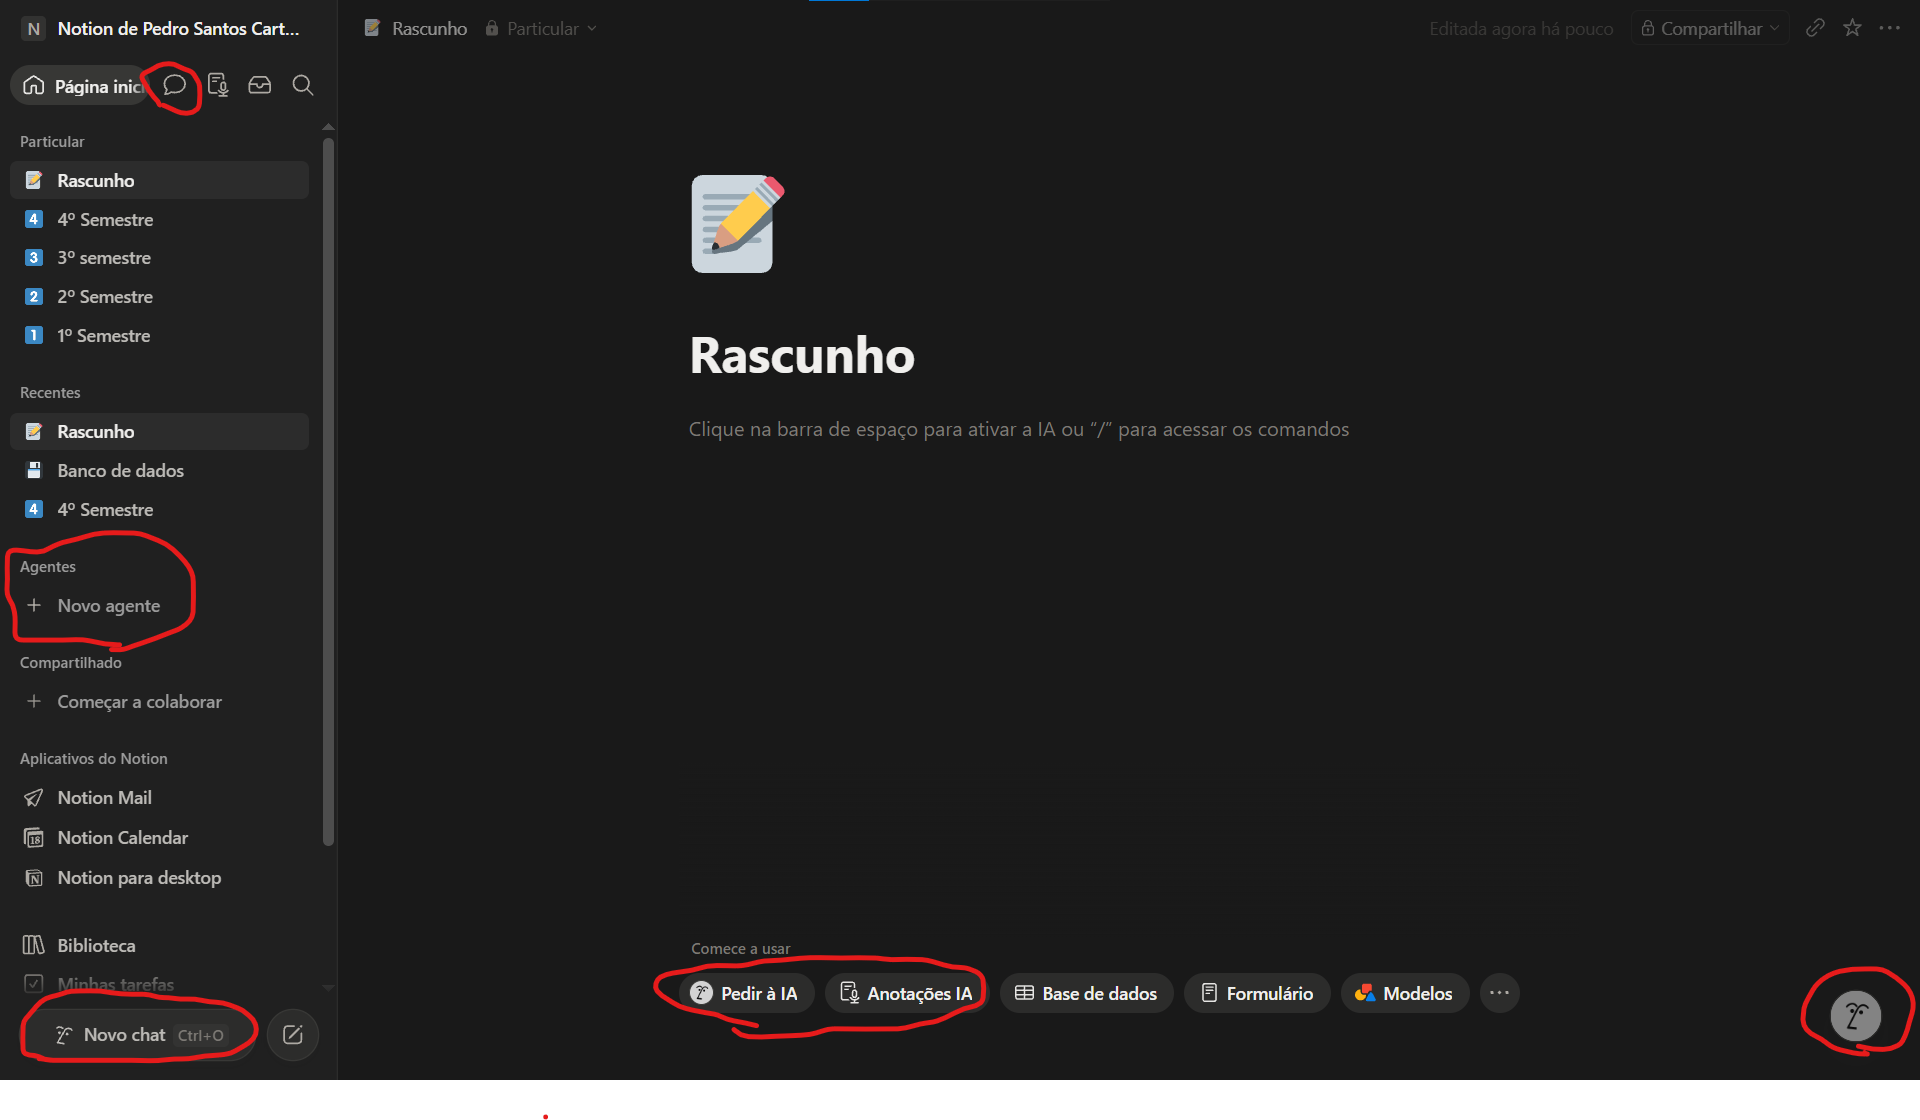Click Novo agente to create an agent
The image size is (1920, 1120).
160,605
